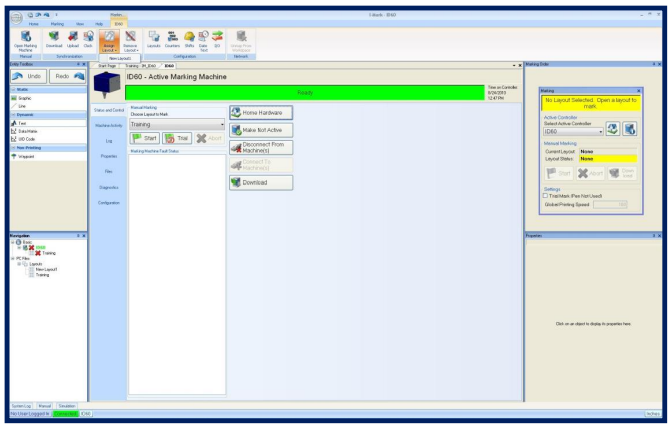Click the Home Hardware button
Viewport: 672px width, 428px height.
261,112
